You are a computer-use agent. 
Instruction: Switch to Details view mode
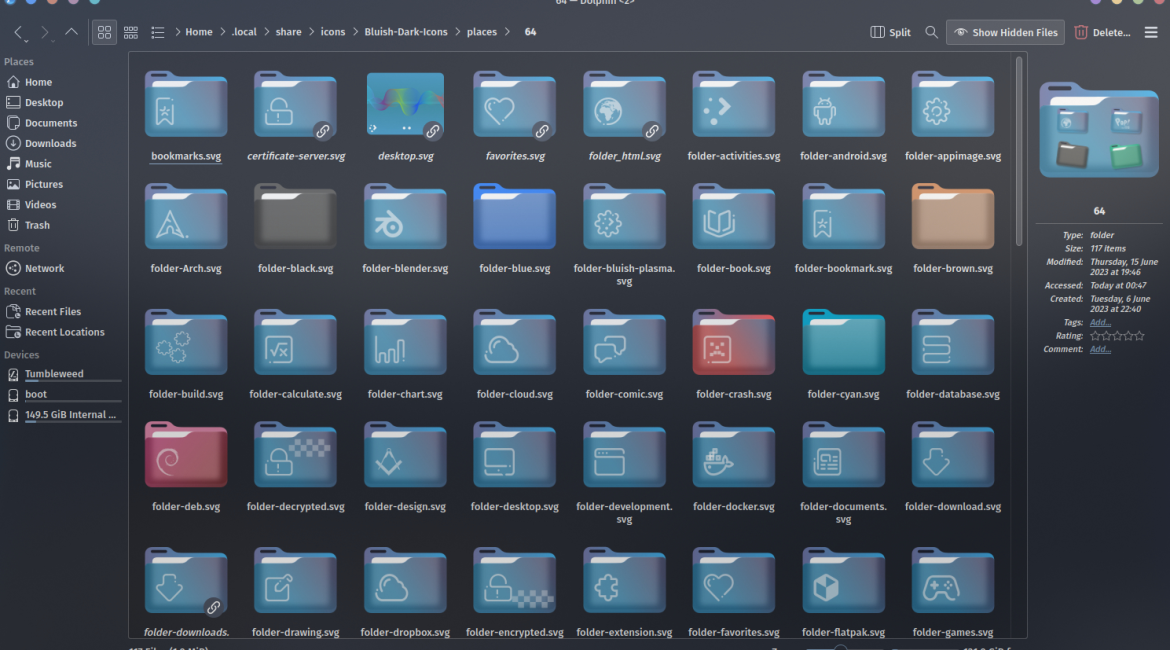158,32
